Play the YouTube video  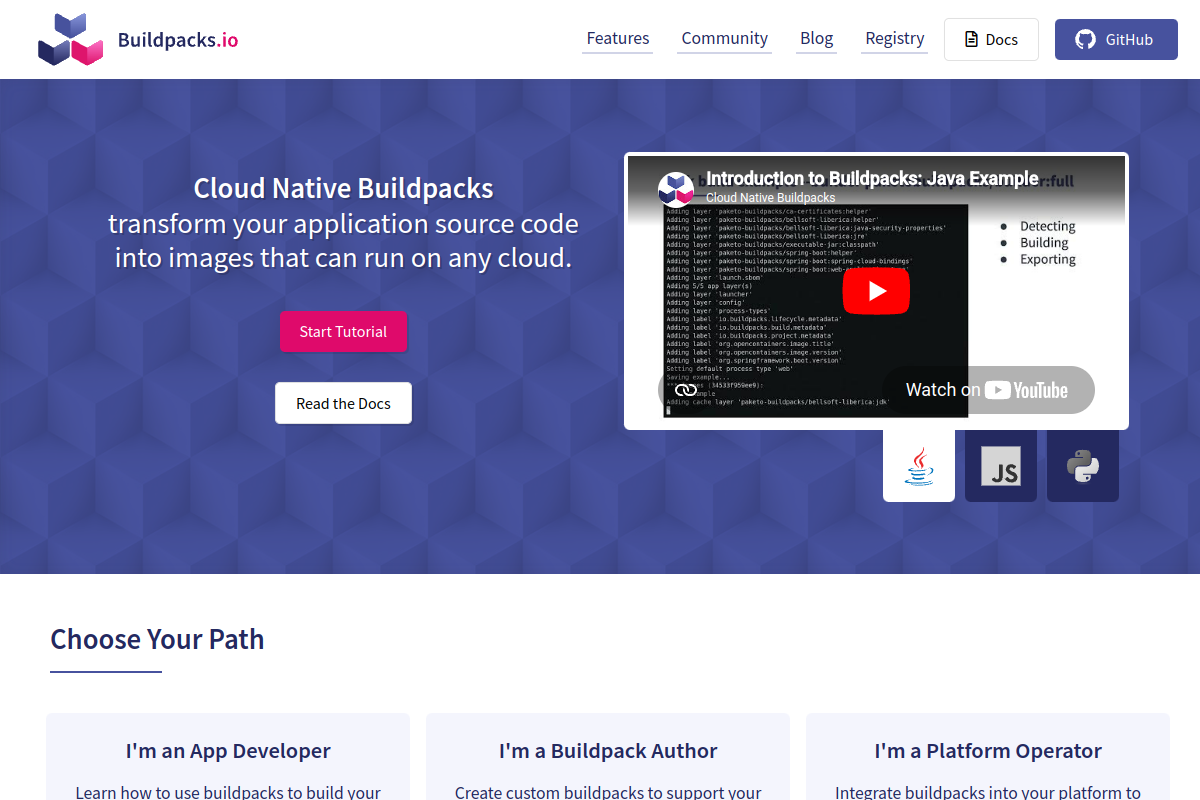(876, 291)
